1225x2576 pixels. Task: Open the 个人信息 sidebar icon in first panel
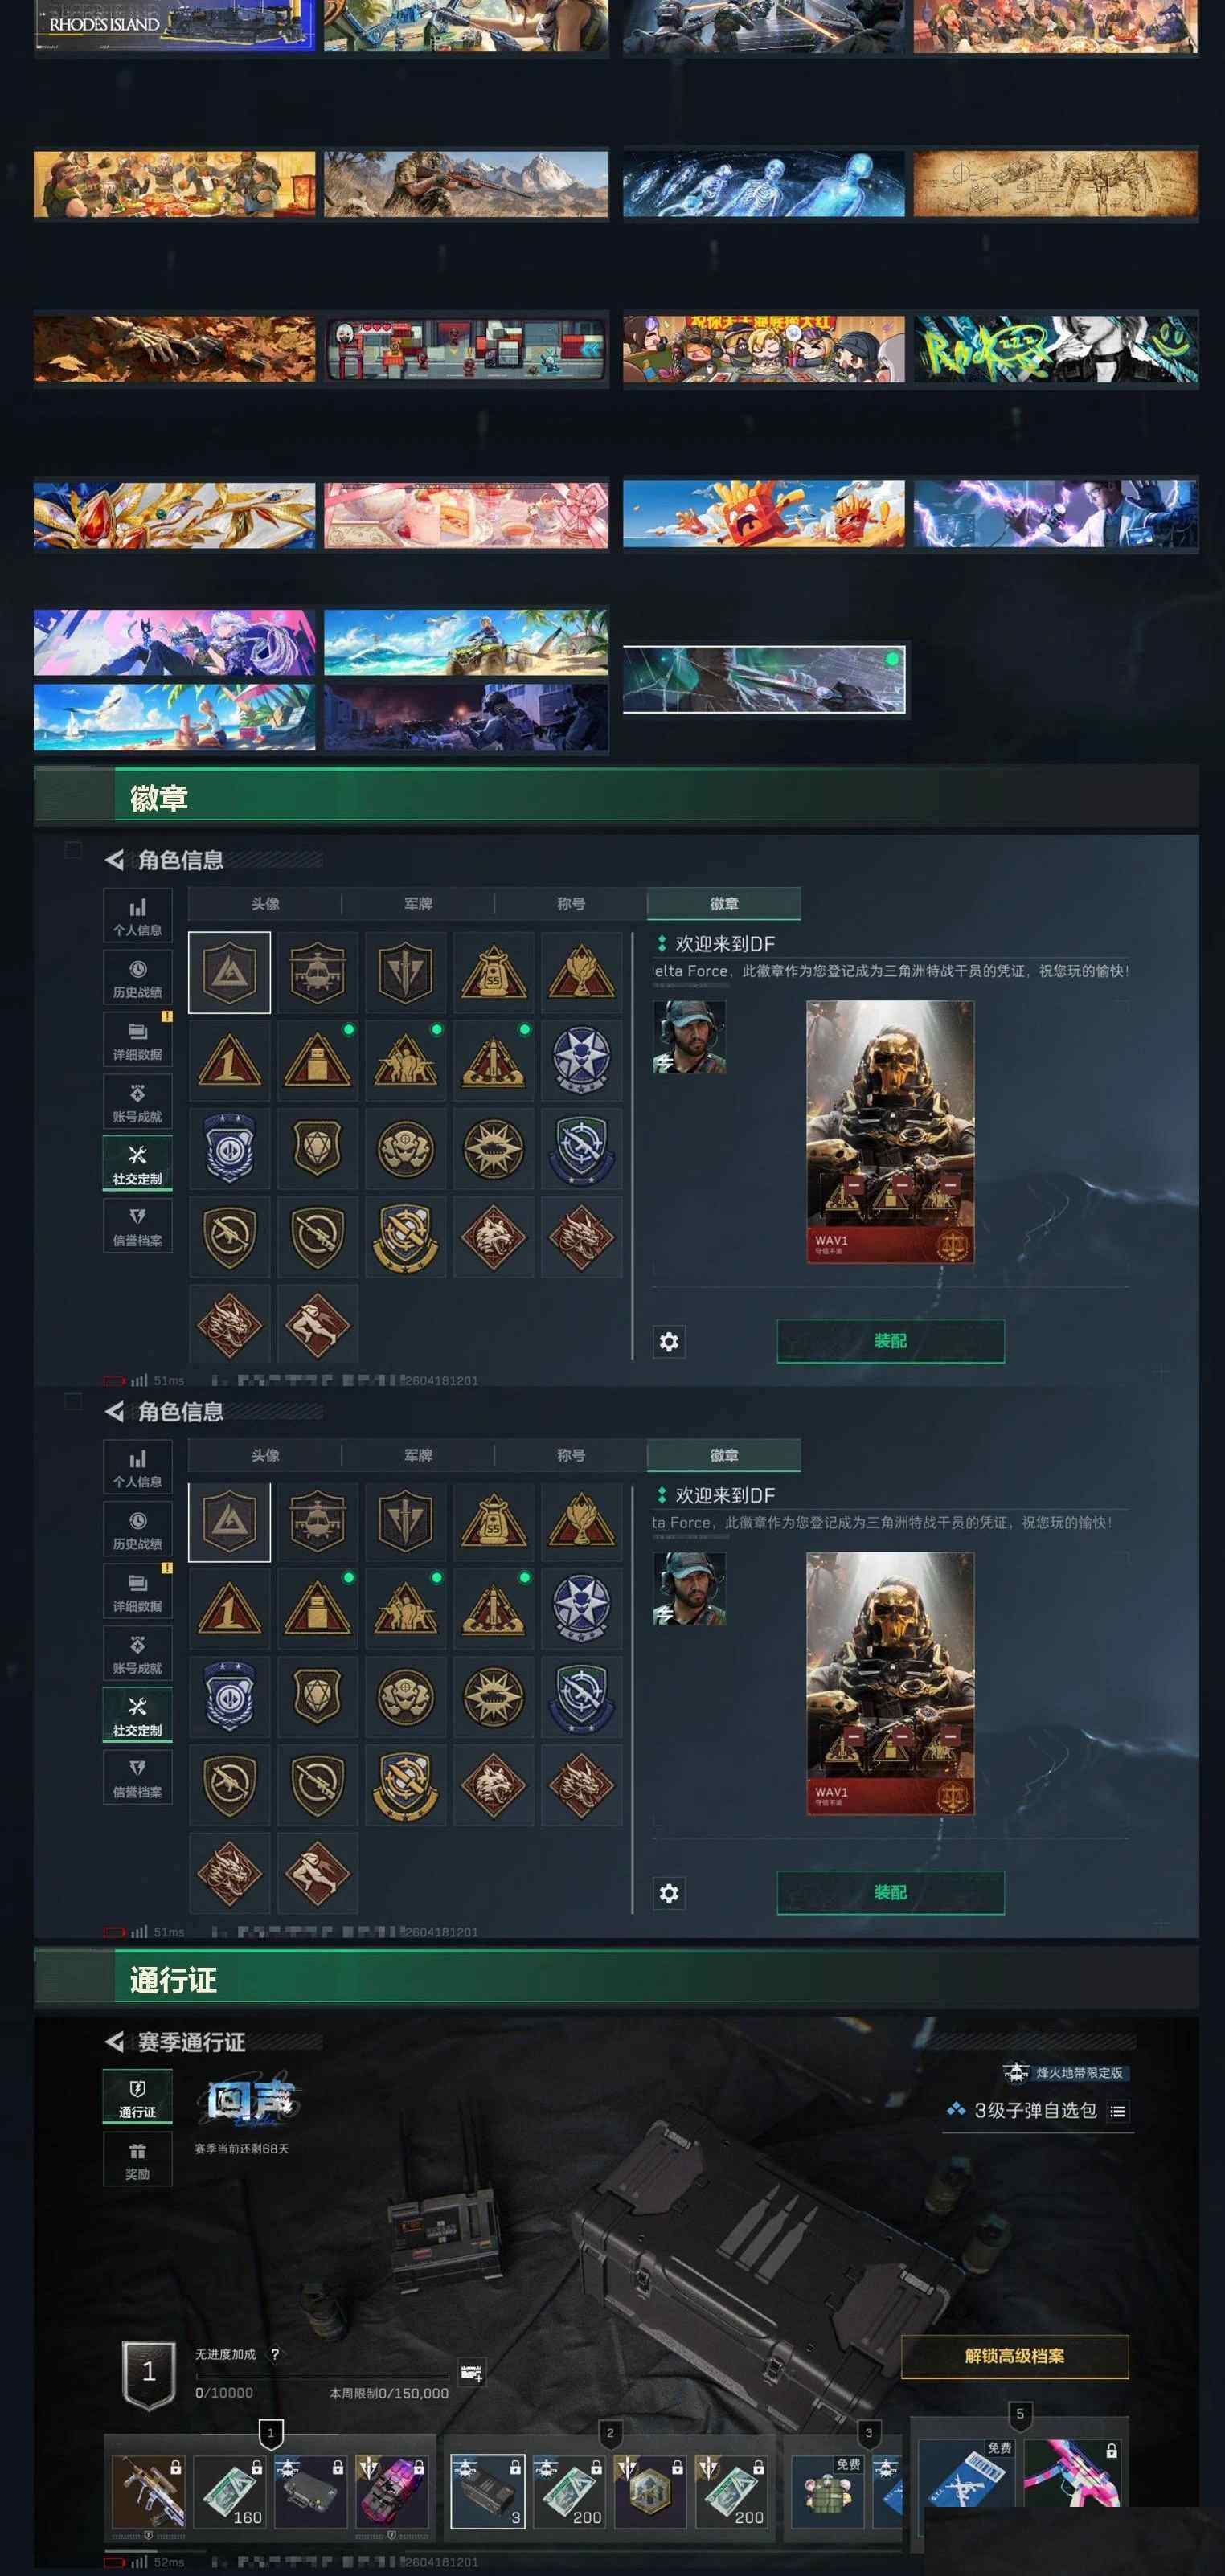pyautogui.click(x=137, y=915)
